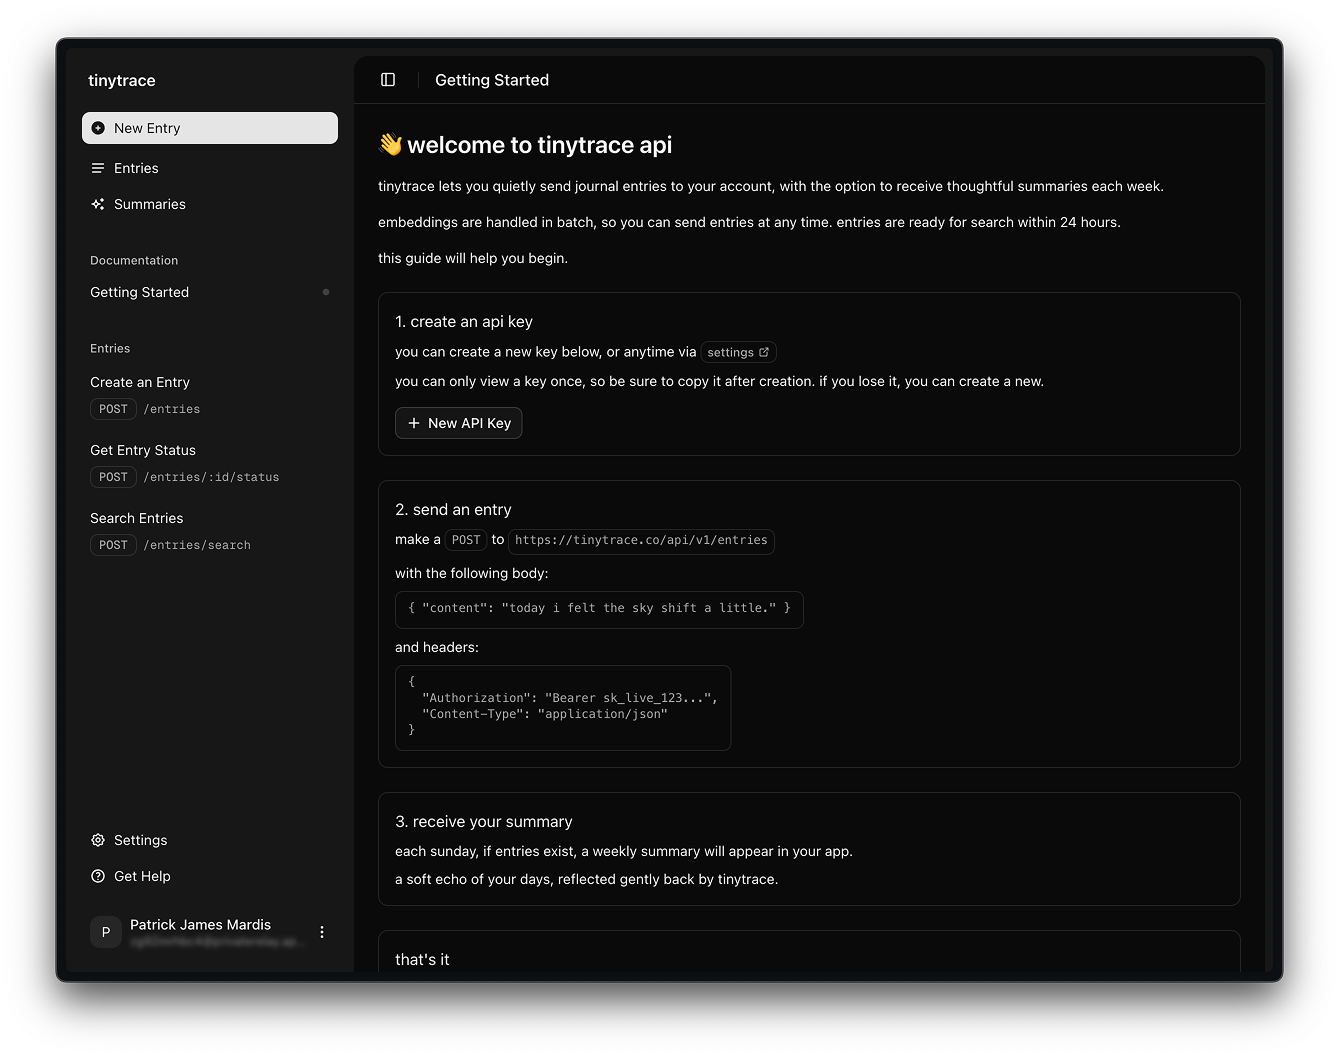This screenshot has width=1339, height=1056.
Task: Click the https://tinytrace.co/api/v1/entries URL
Action: coord(641,541)
